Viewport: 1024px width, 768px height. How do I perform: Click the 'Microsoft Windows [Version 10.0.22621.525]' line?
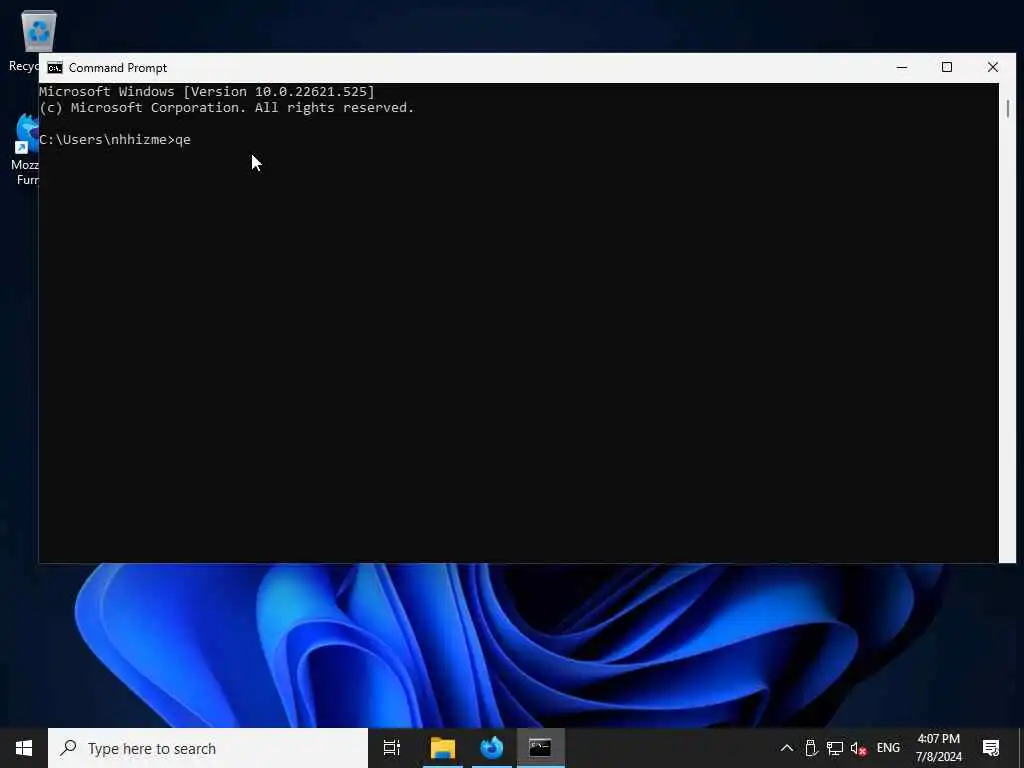pos(207,91)
